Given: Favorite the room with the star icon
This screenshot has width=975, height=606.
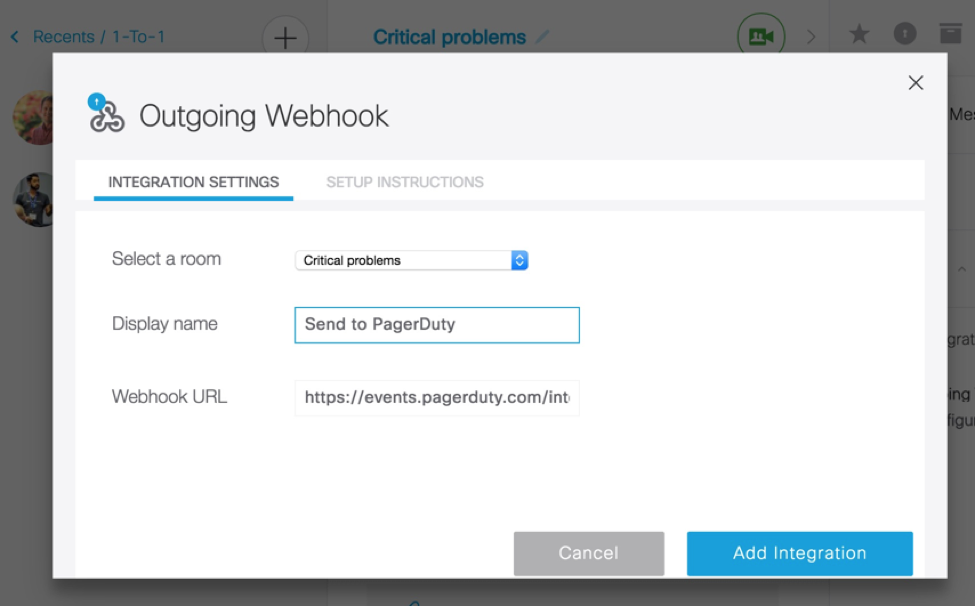Looking at the screenshot, I should [x=859, y=35].
